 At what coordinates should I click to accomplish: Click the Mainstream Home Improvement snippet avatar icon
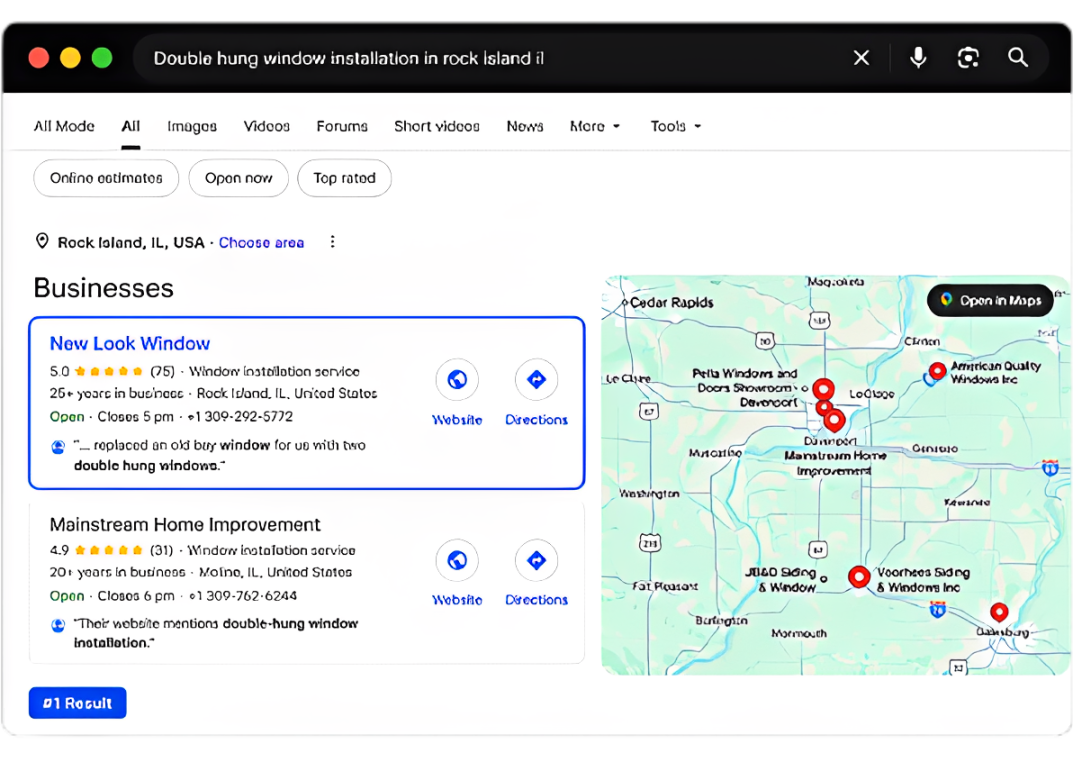pyautogui.click(x=58, y=625)
